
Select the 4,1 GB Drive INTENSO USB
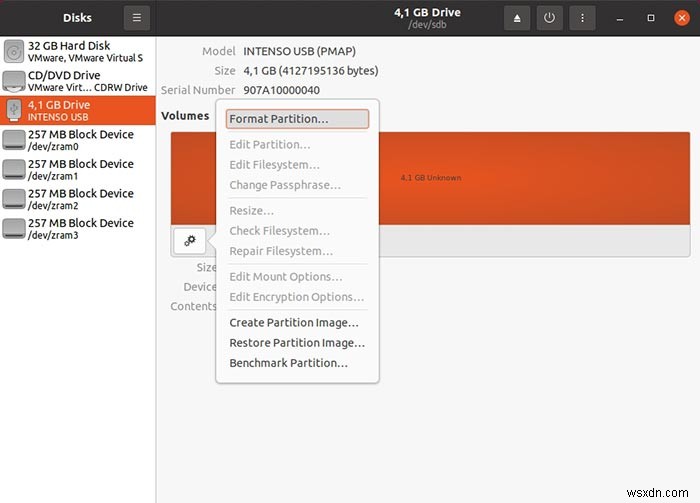[78, 110]
